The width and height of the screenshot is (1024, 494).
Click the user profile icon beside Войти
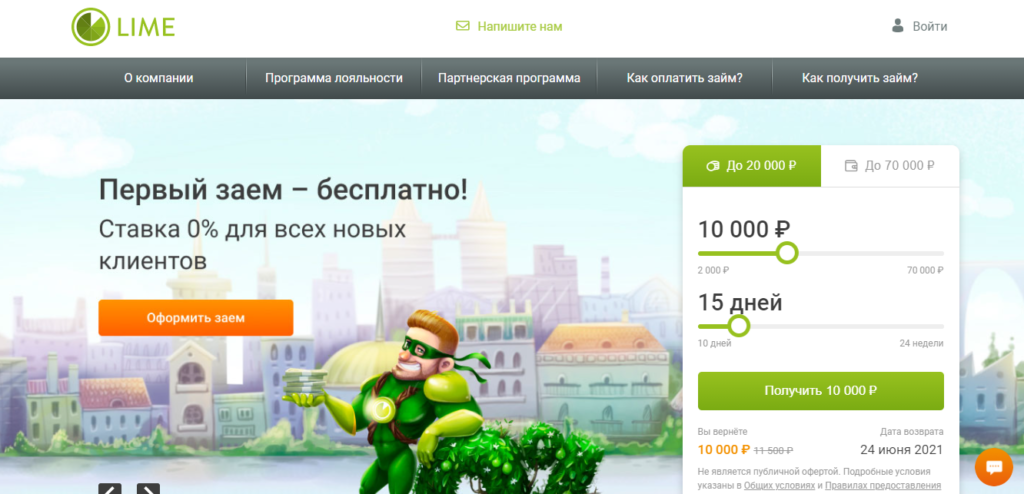coord(898,26)
